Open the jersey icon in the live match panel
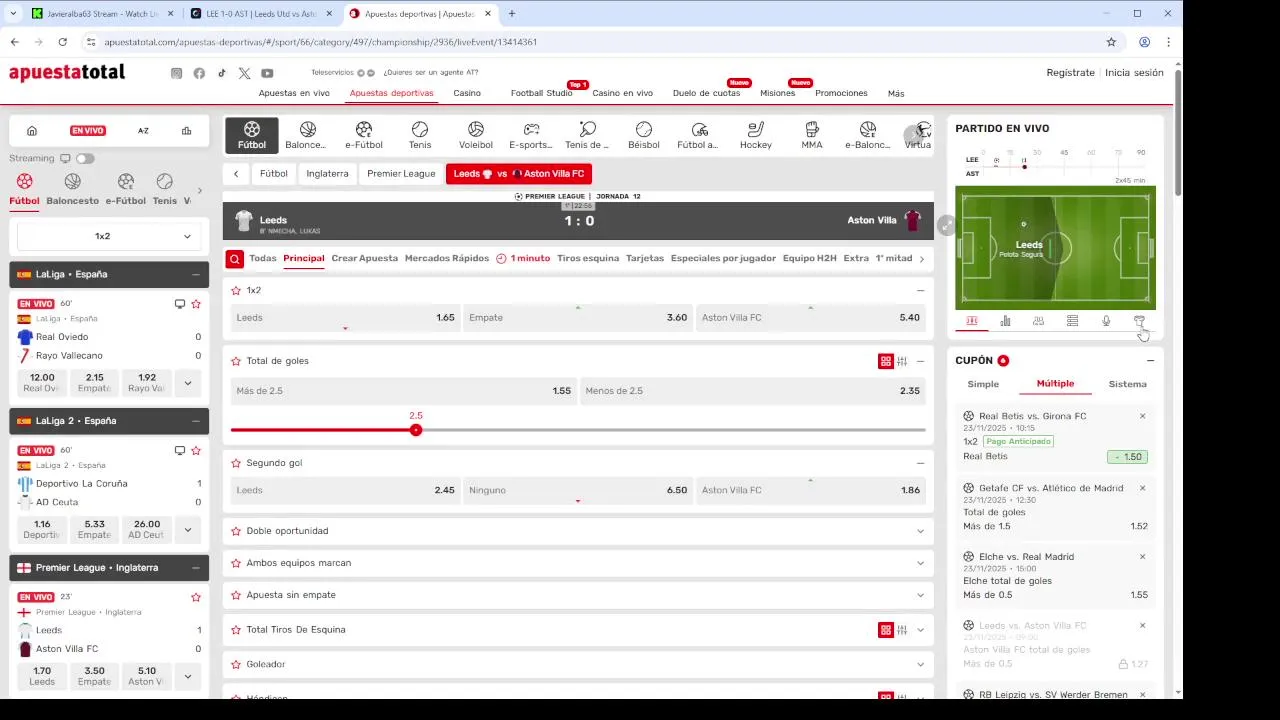The image size is (1280, 720). 1139,321
